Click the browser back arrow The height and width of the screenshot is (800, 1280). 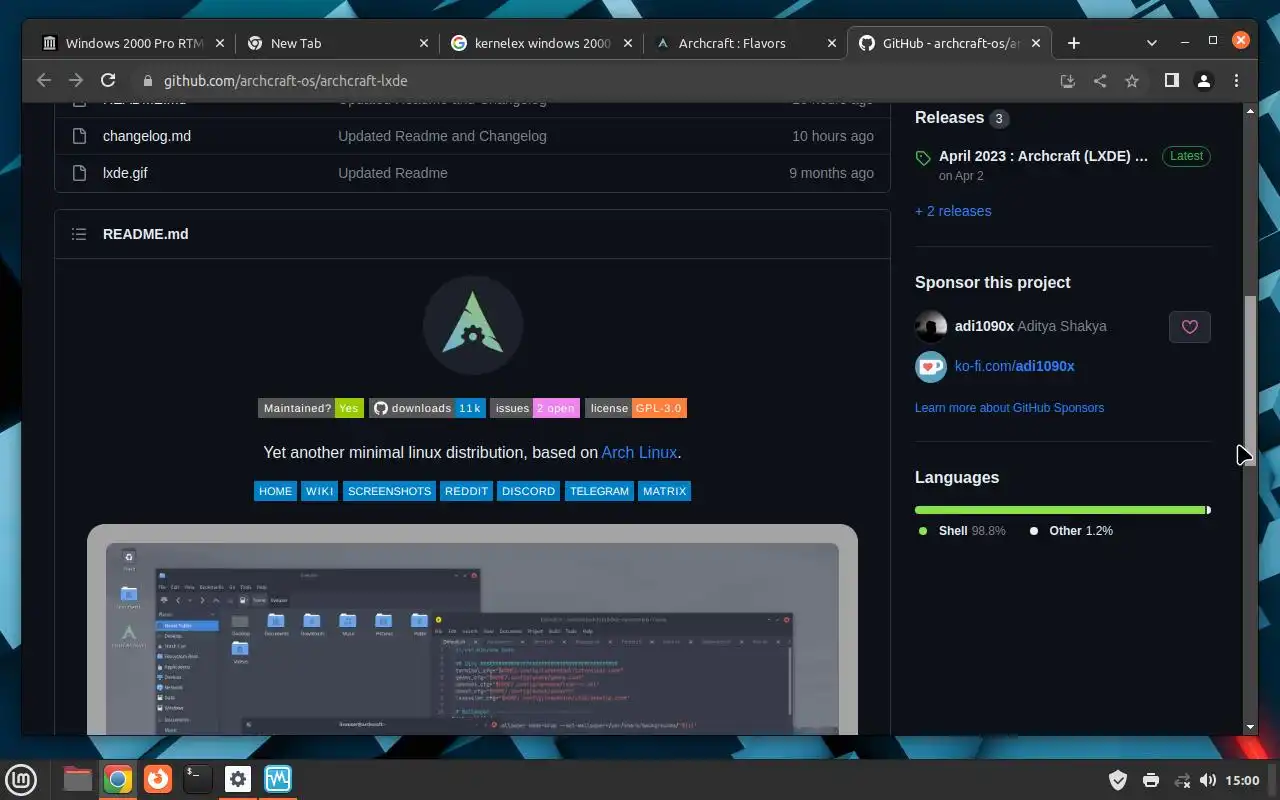43,81
